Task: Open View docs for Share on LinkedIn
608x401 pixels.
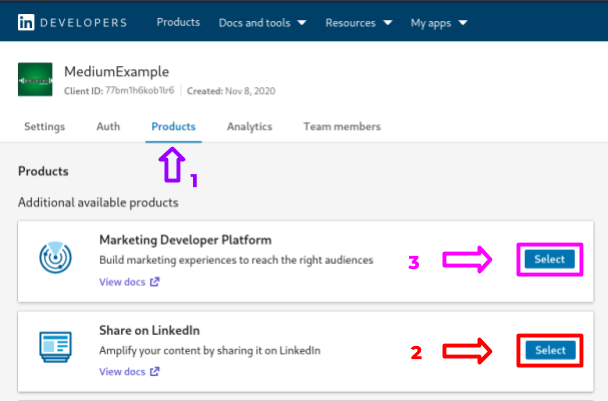Action: click(x=123, y=372)
